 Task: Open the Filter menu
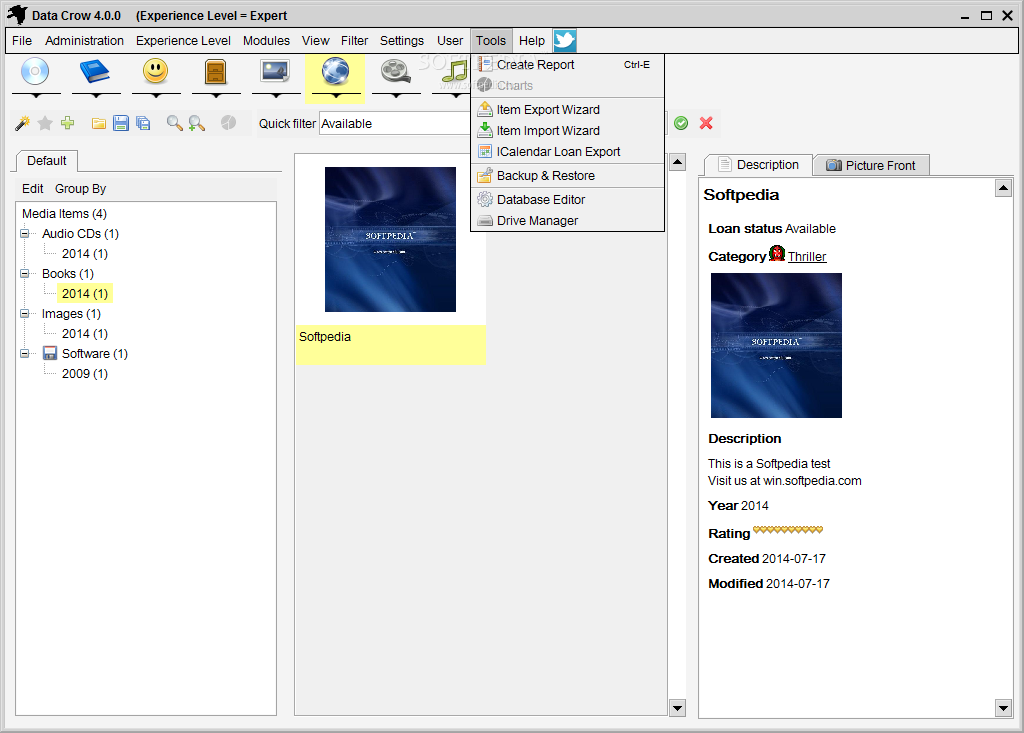tap(354, 41)
